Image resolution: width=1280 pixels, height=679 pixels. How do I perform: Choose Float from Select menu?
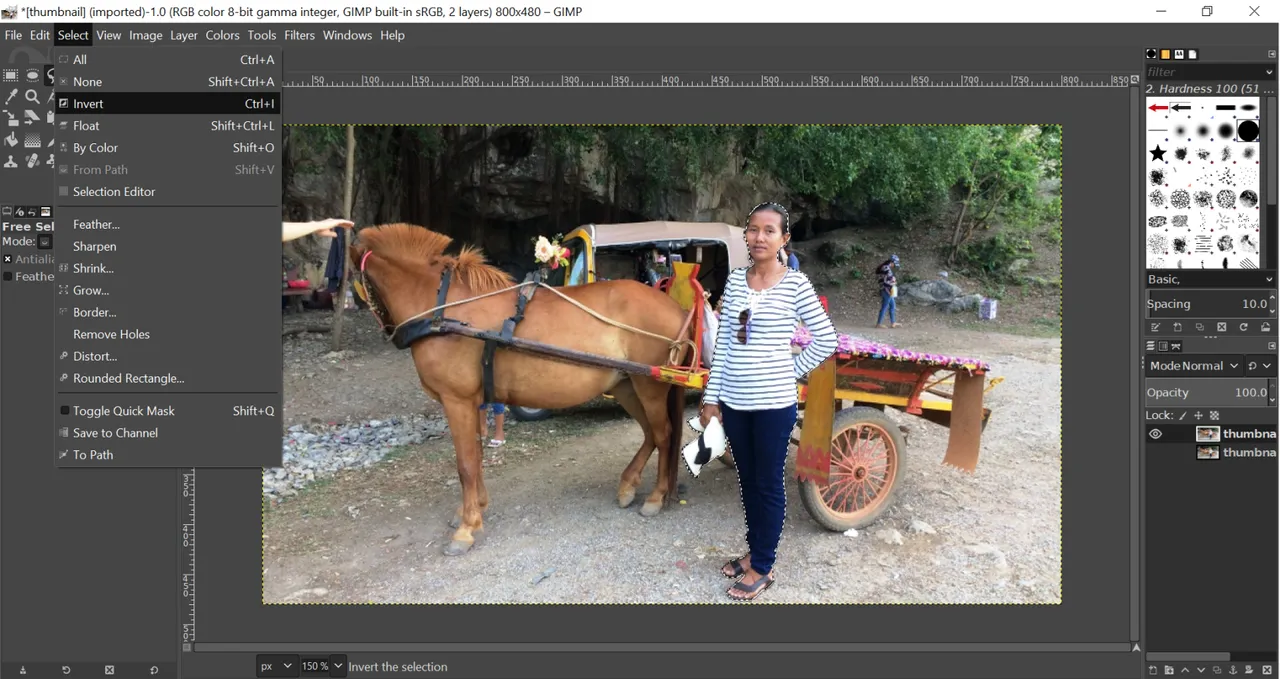[168, 126]
